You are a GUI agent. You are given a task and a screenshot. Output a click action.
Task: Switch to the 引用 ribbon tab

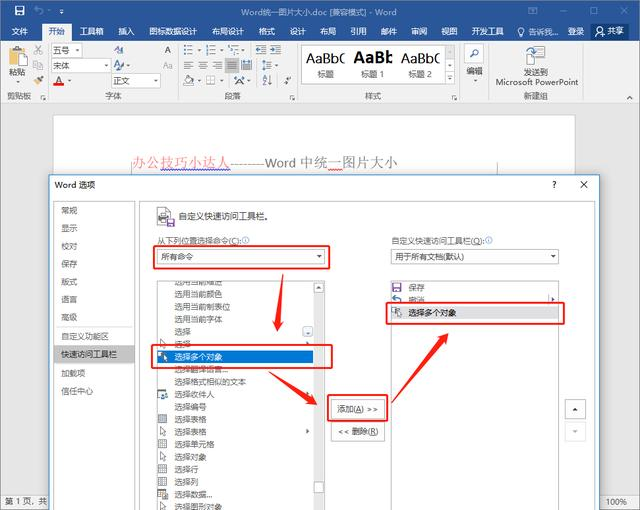pyautogui.click(x=358, y=31)
